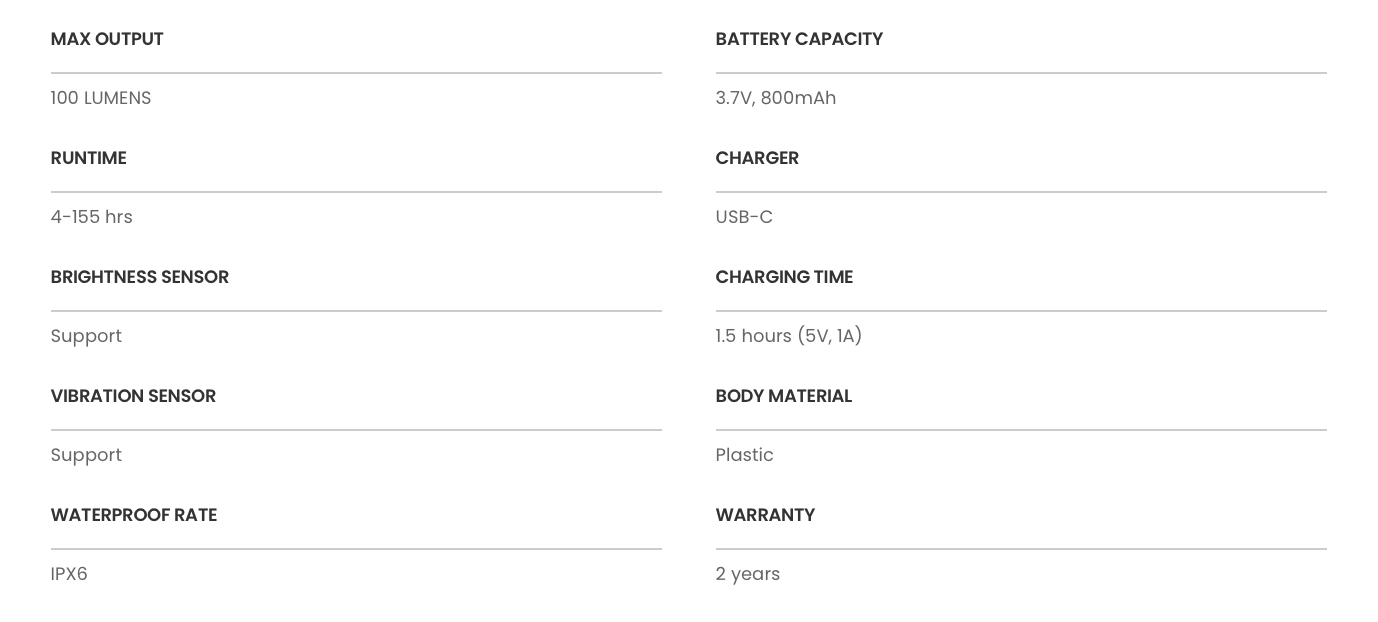The image size is (1378, 622).
Task: Click the BRIGHTNESS SENSOR heading
Action: pos(140,277)
